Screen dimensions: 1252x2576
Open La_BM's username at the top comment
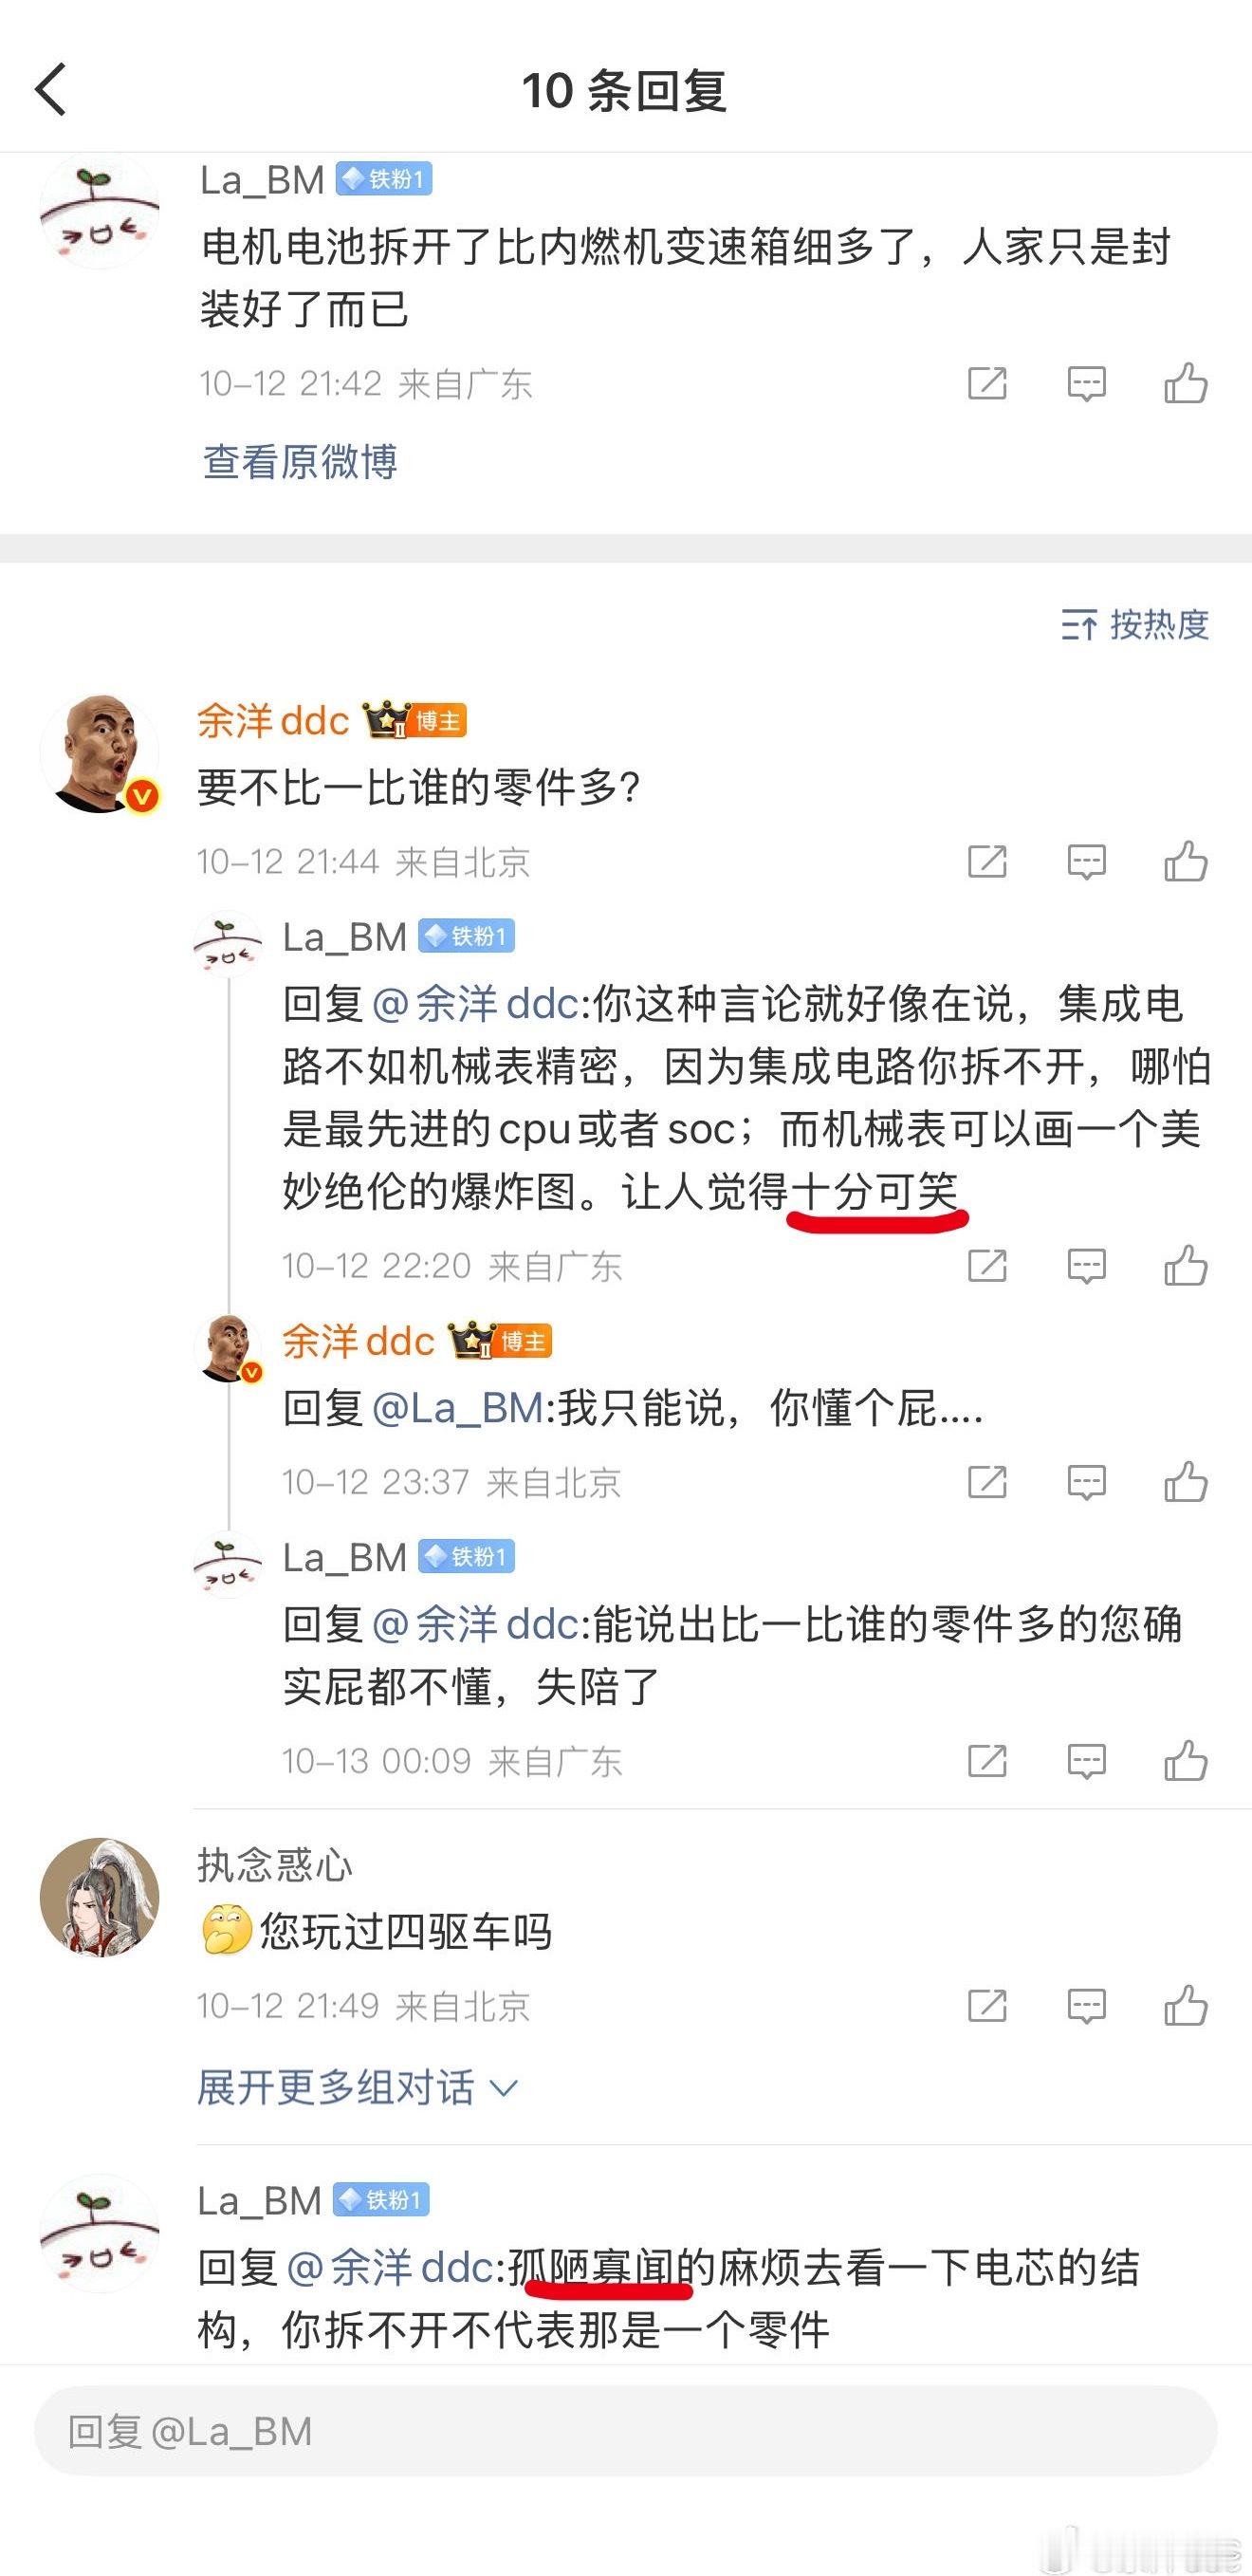262,180
